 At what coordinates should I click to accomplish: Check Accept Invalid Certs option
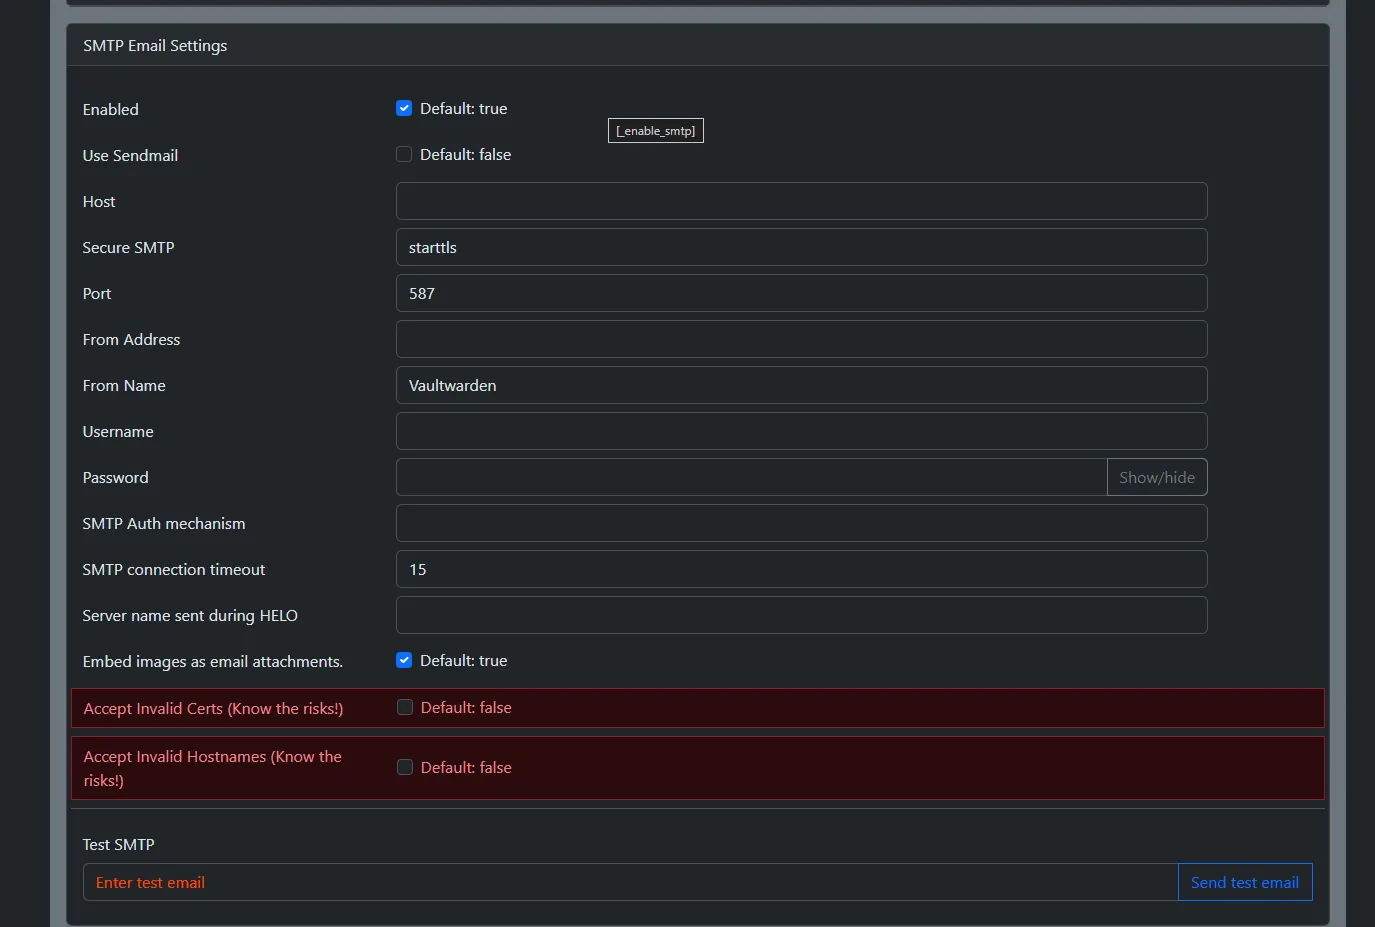[x=405, y=707]
